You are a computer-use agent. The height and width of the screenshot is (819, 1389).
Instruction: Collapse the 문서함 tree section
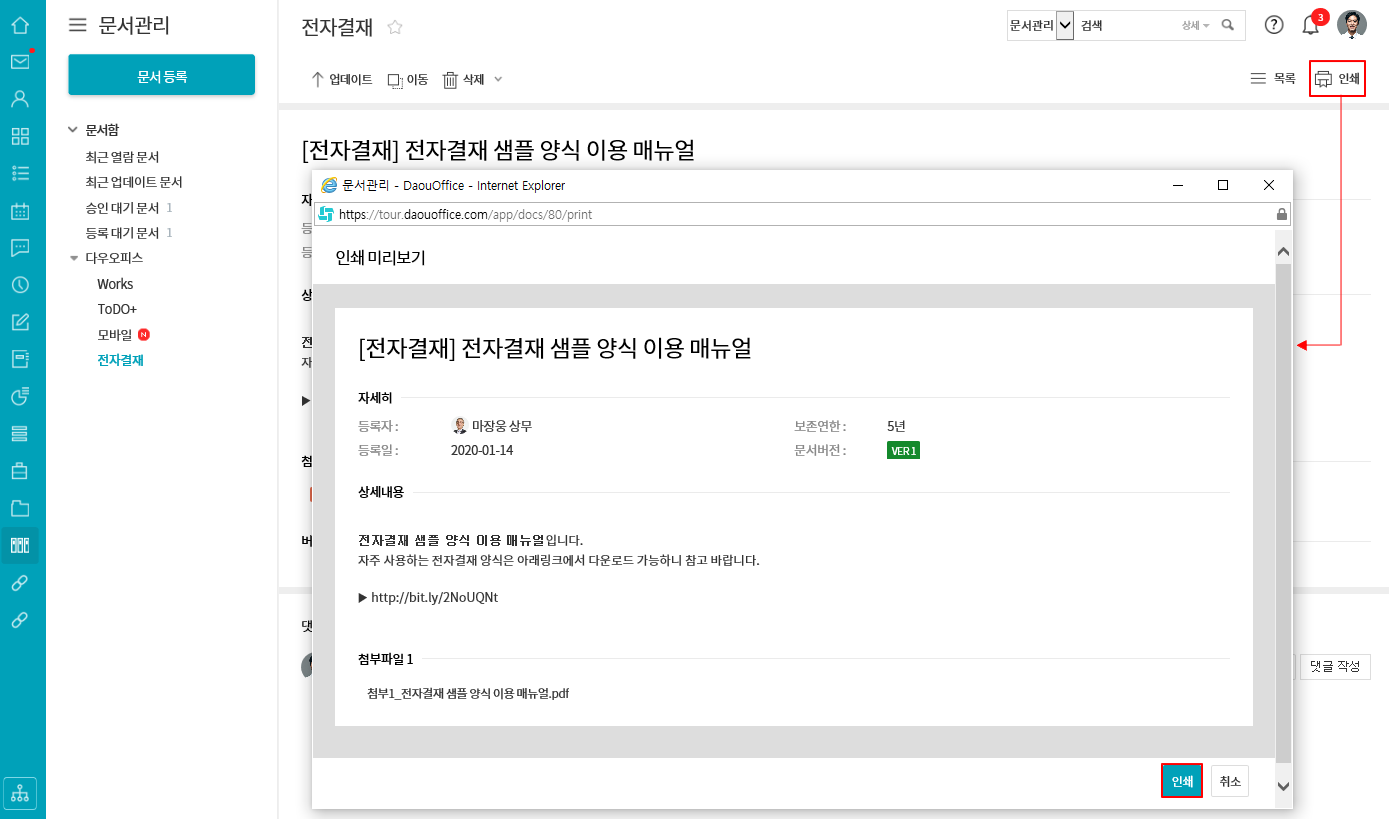pyautogui.click(x=72, y=130)
